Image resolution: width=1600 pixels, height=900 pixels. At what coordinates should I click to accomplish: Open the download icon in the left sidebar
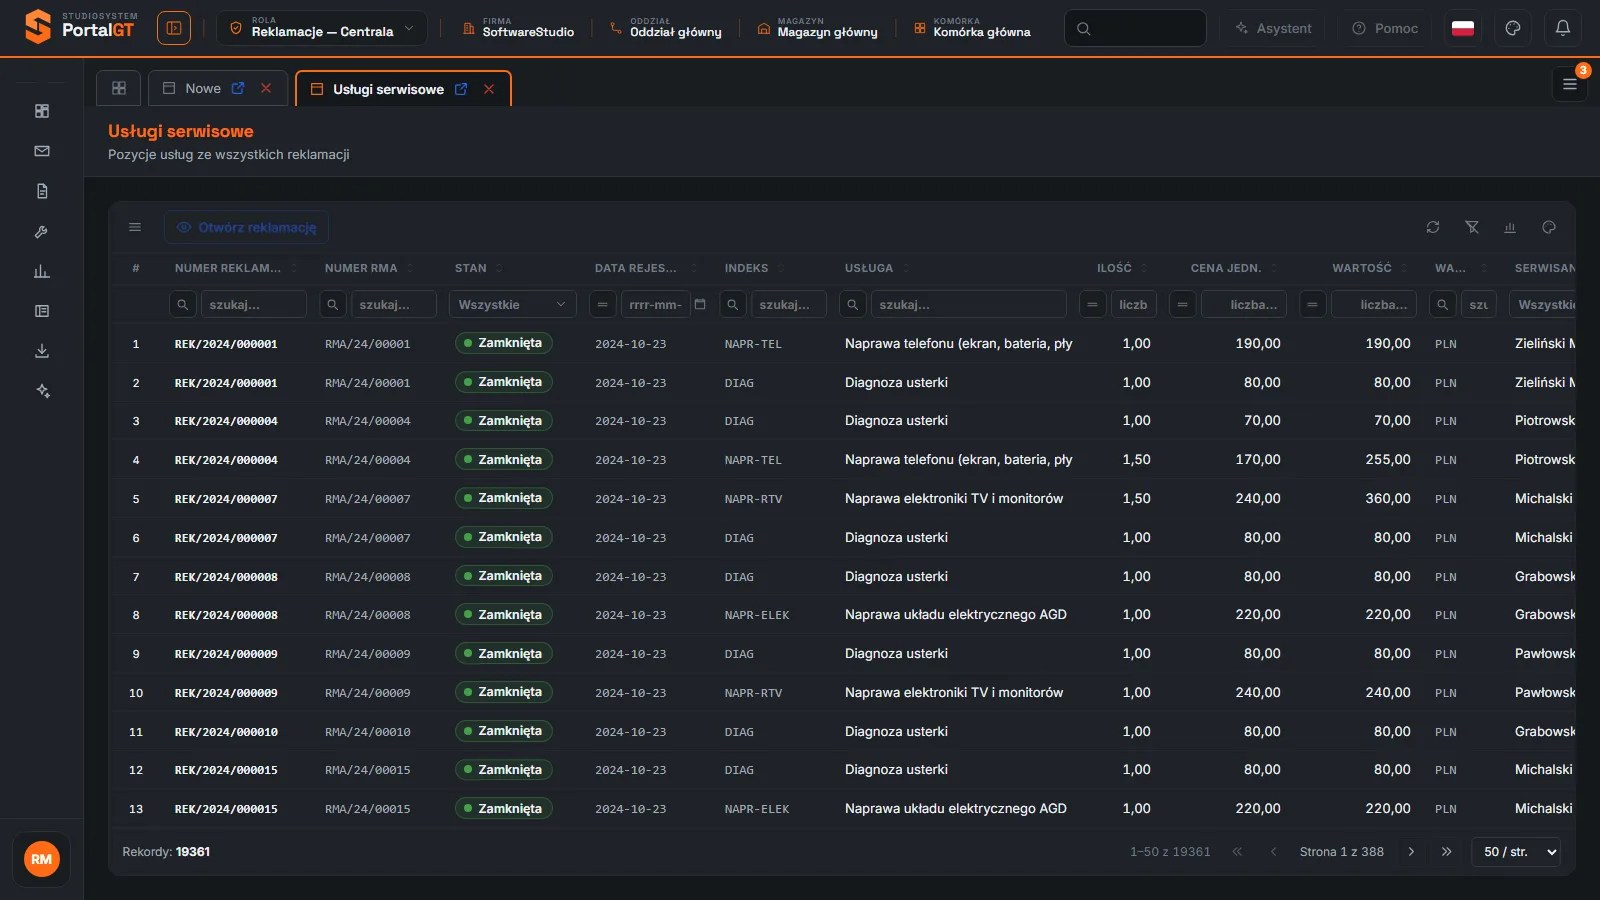click(x=42, y=351)
